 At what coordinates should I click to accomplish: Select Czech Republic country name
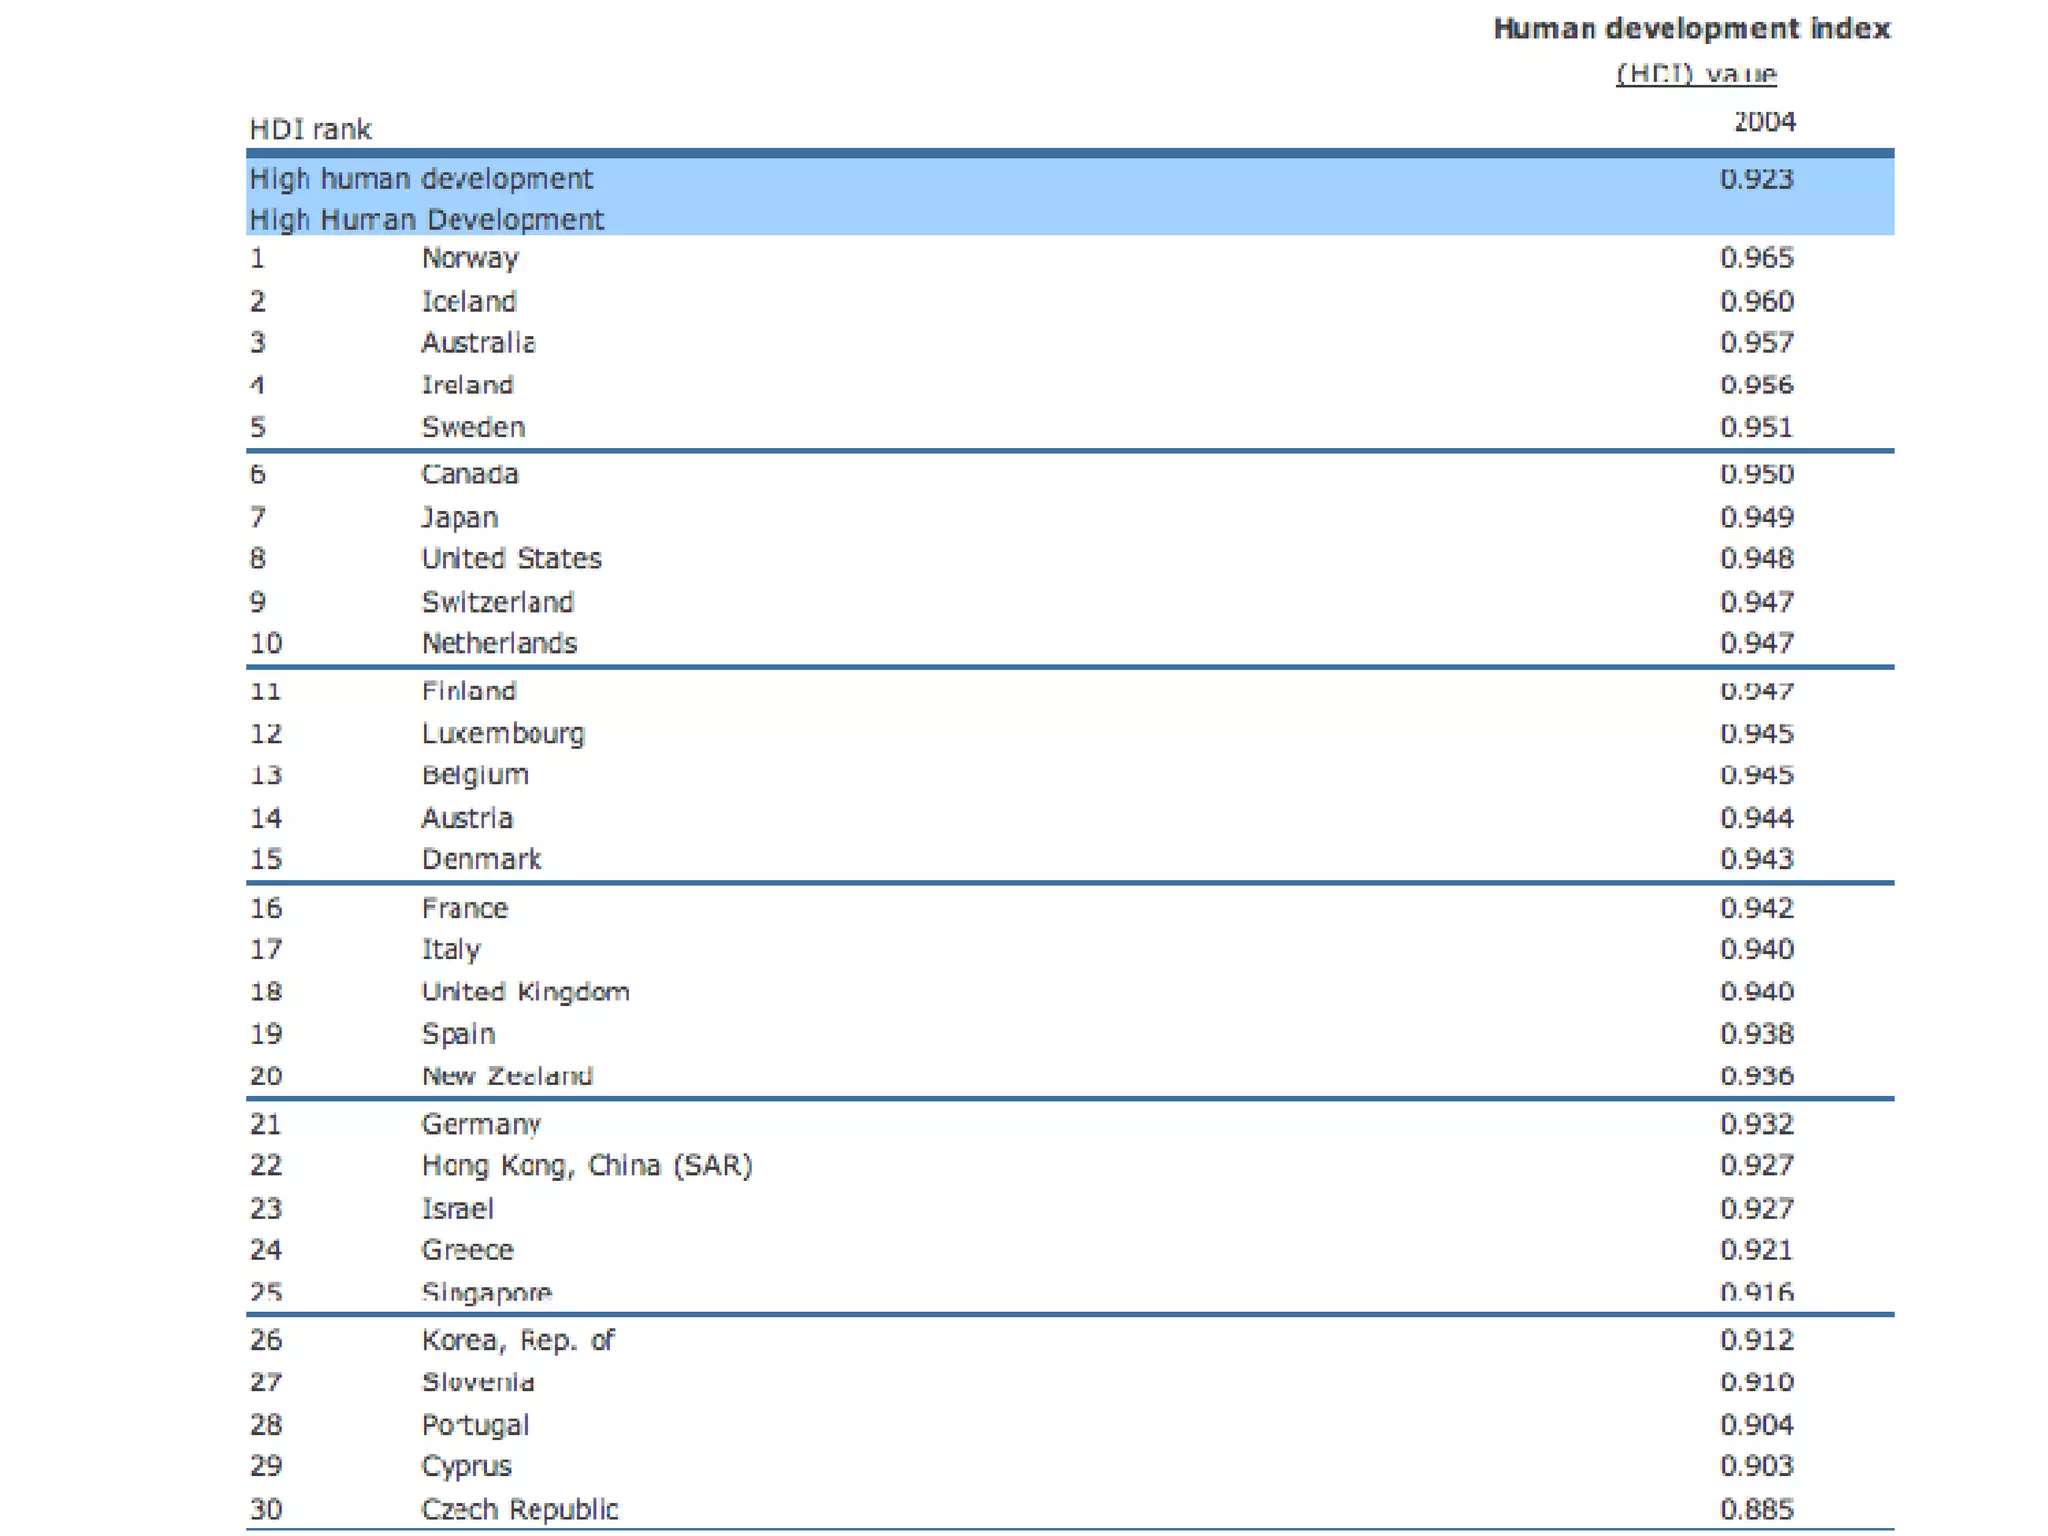(x=520, y=1509)
